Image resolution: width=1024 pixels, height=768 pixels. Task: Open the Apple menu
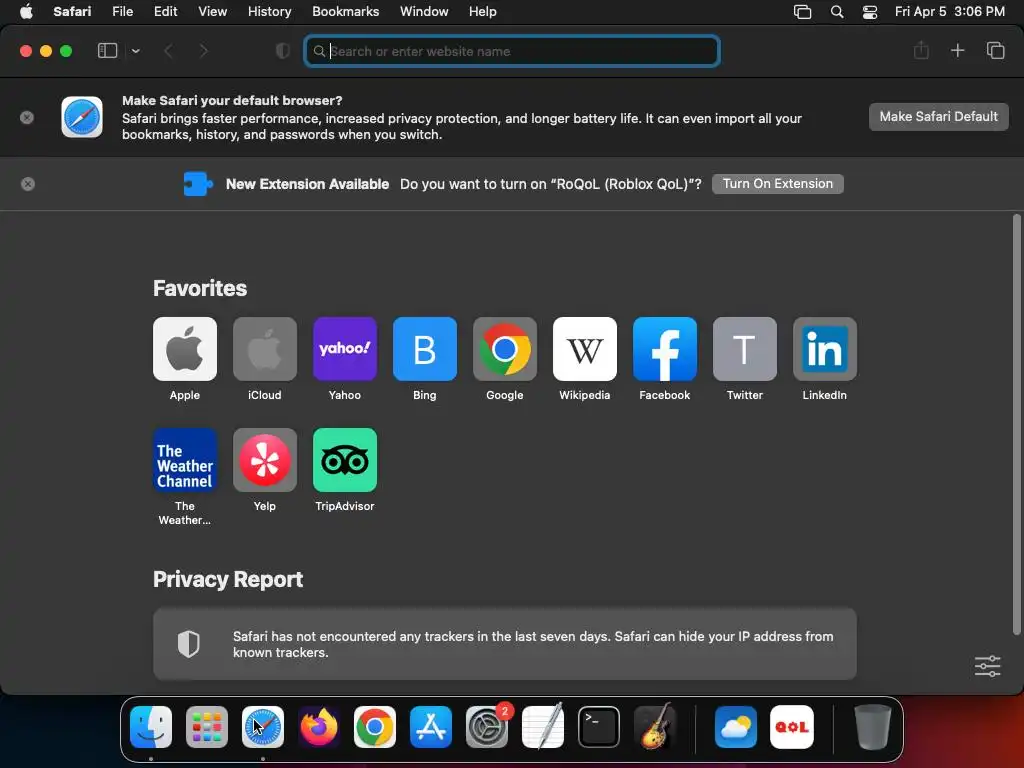click(x=26, y=11)
